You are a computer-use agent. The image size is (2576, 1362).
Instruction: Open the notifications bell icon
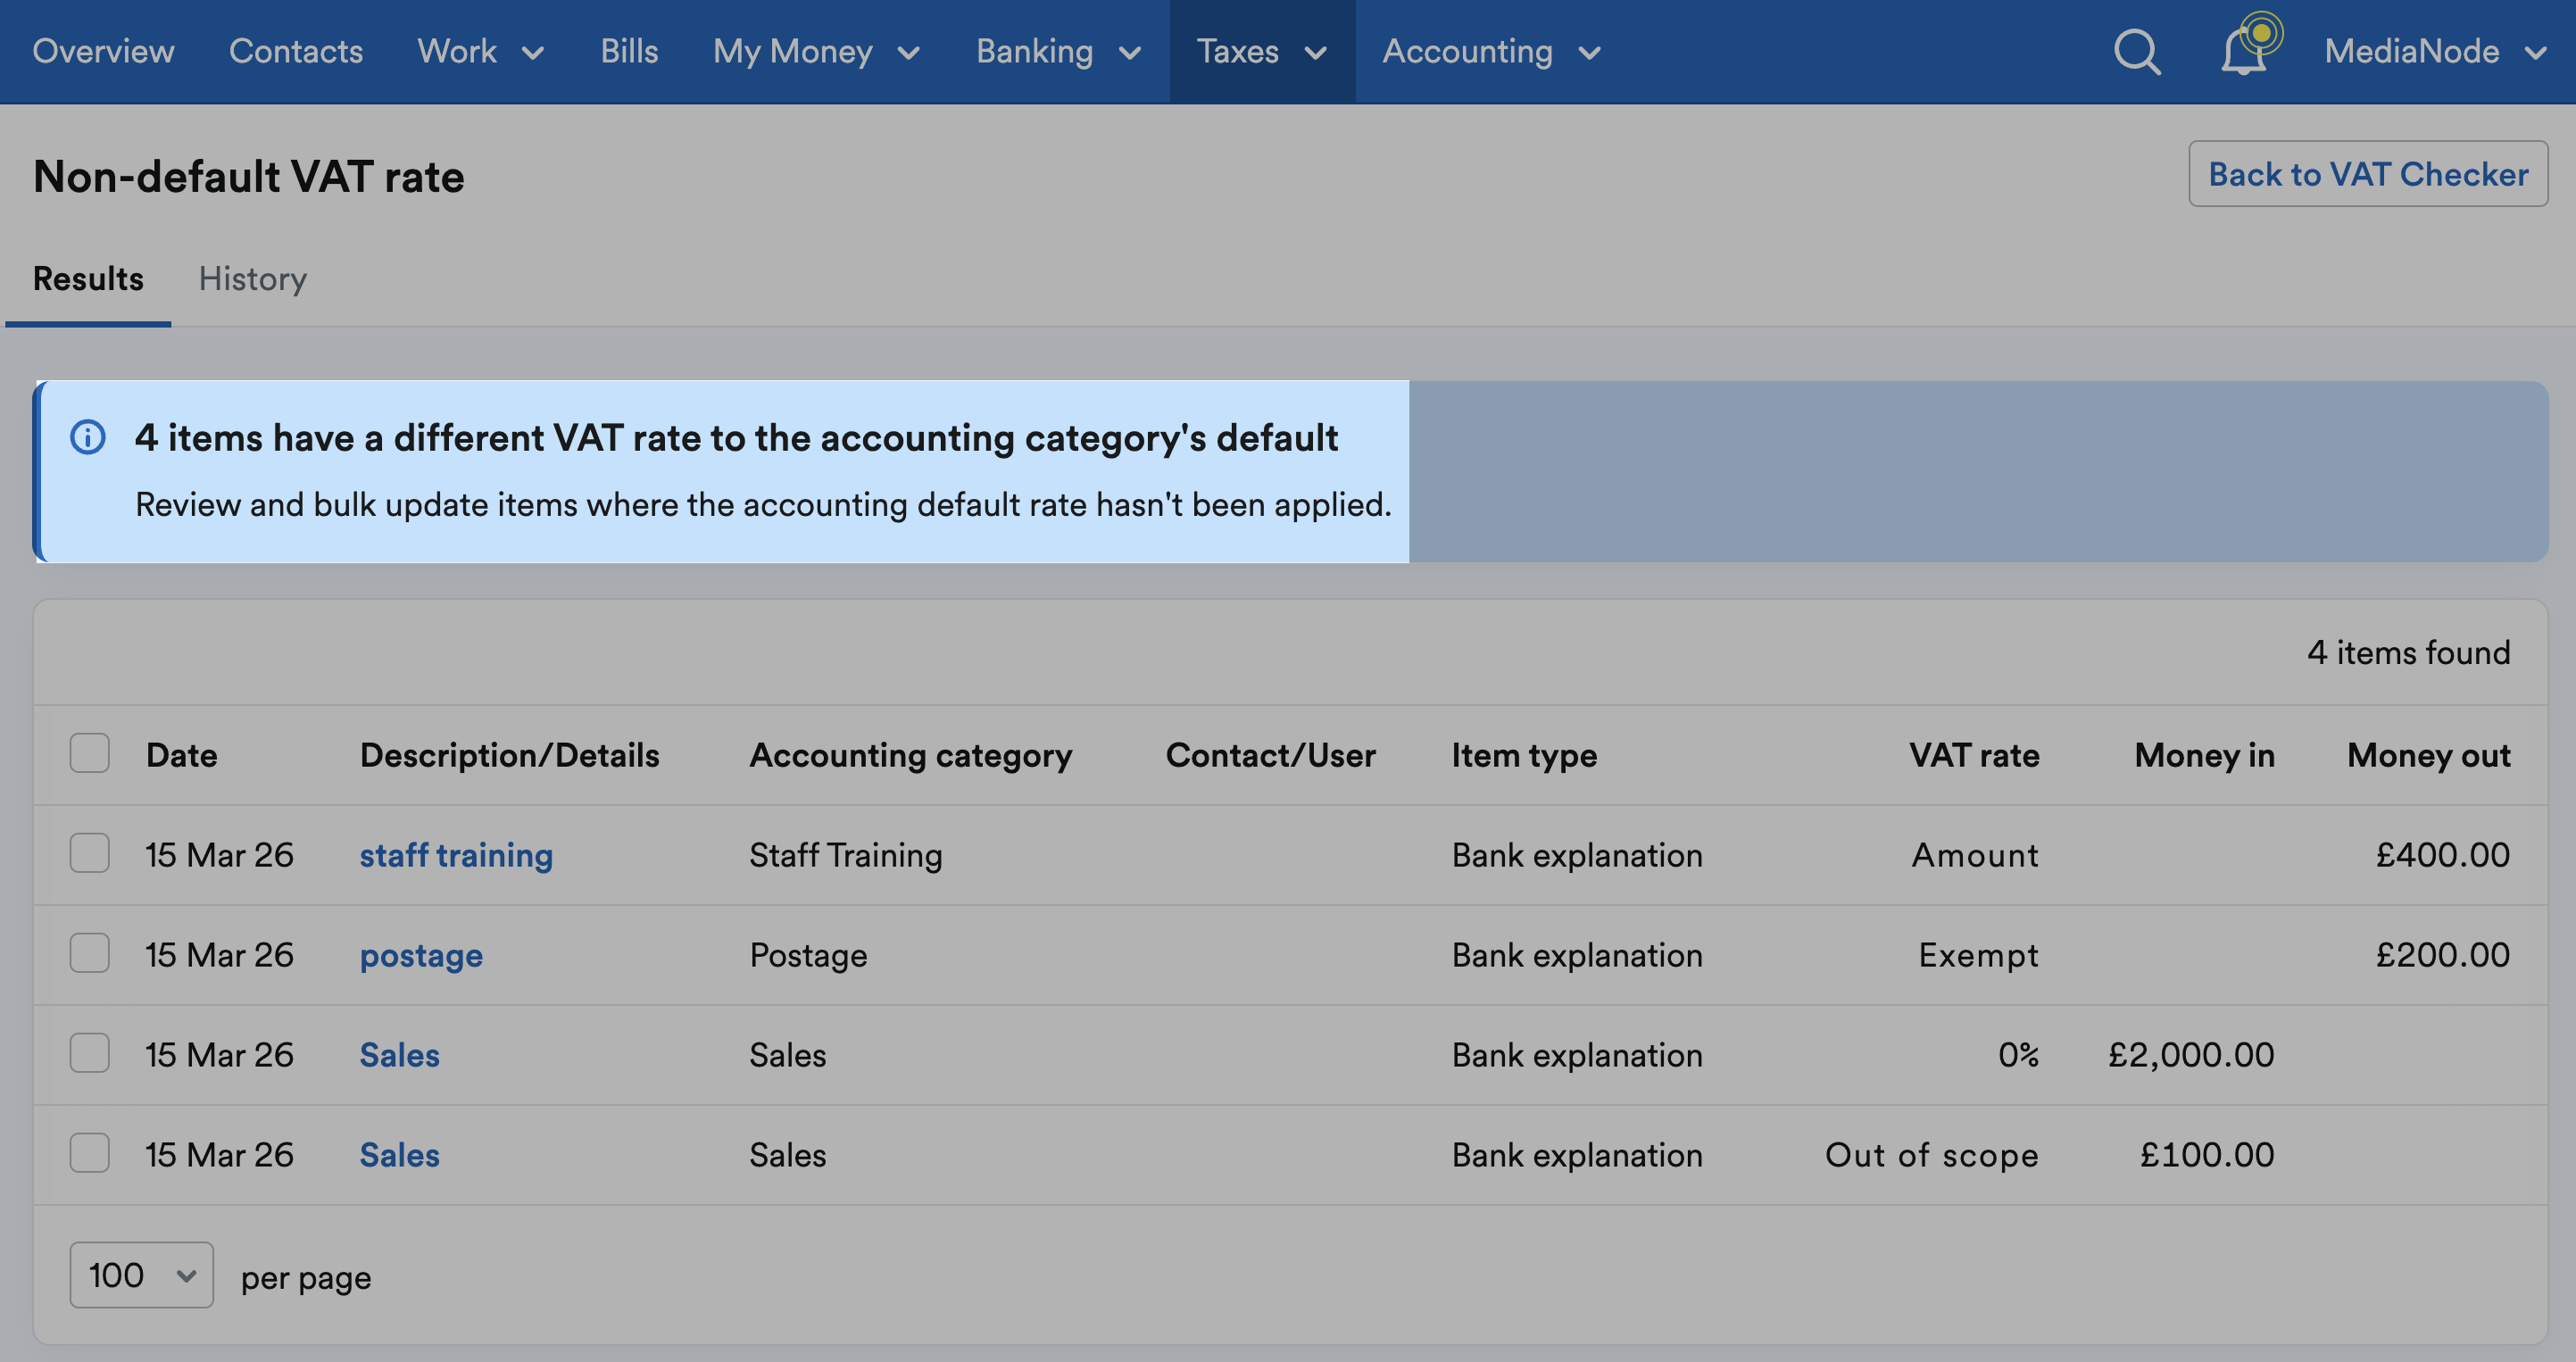coord(2245,51)
